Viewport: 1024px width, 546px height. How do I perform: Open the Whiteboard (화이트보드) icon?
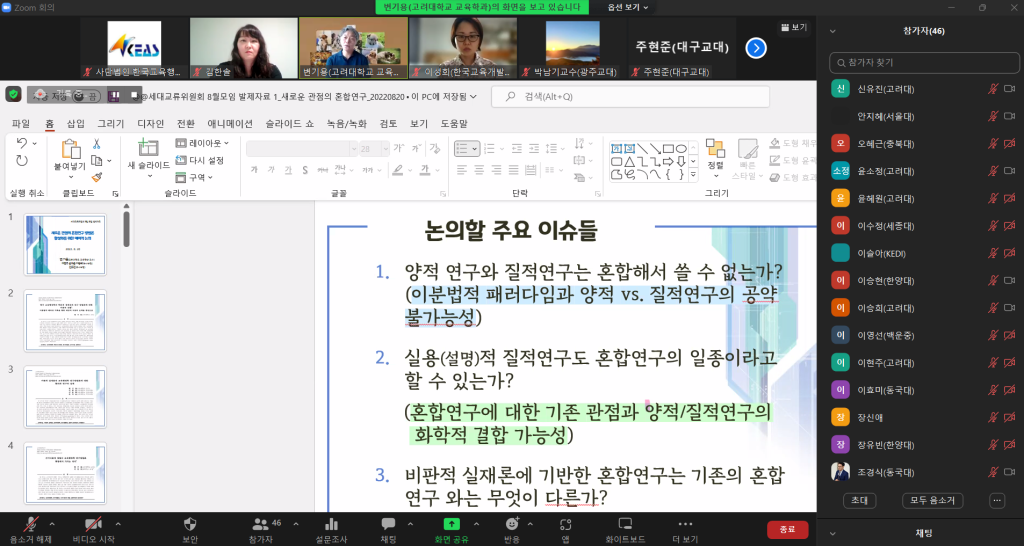click(x=626, y=524)
